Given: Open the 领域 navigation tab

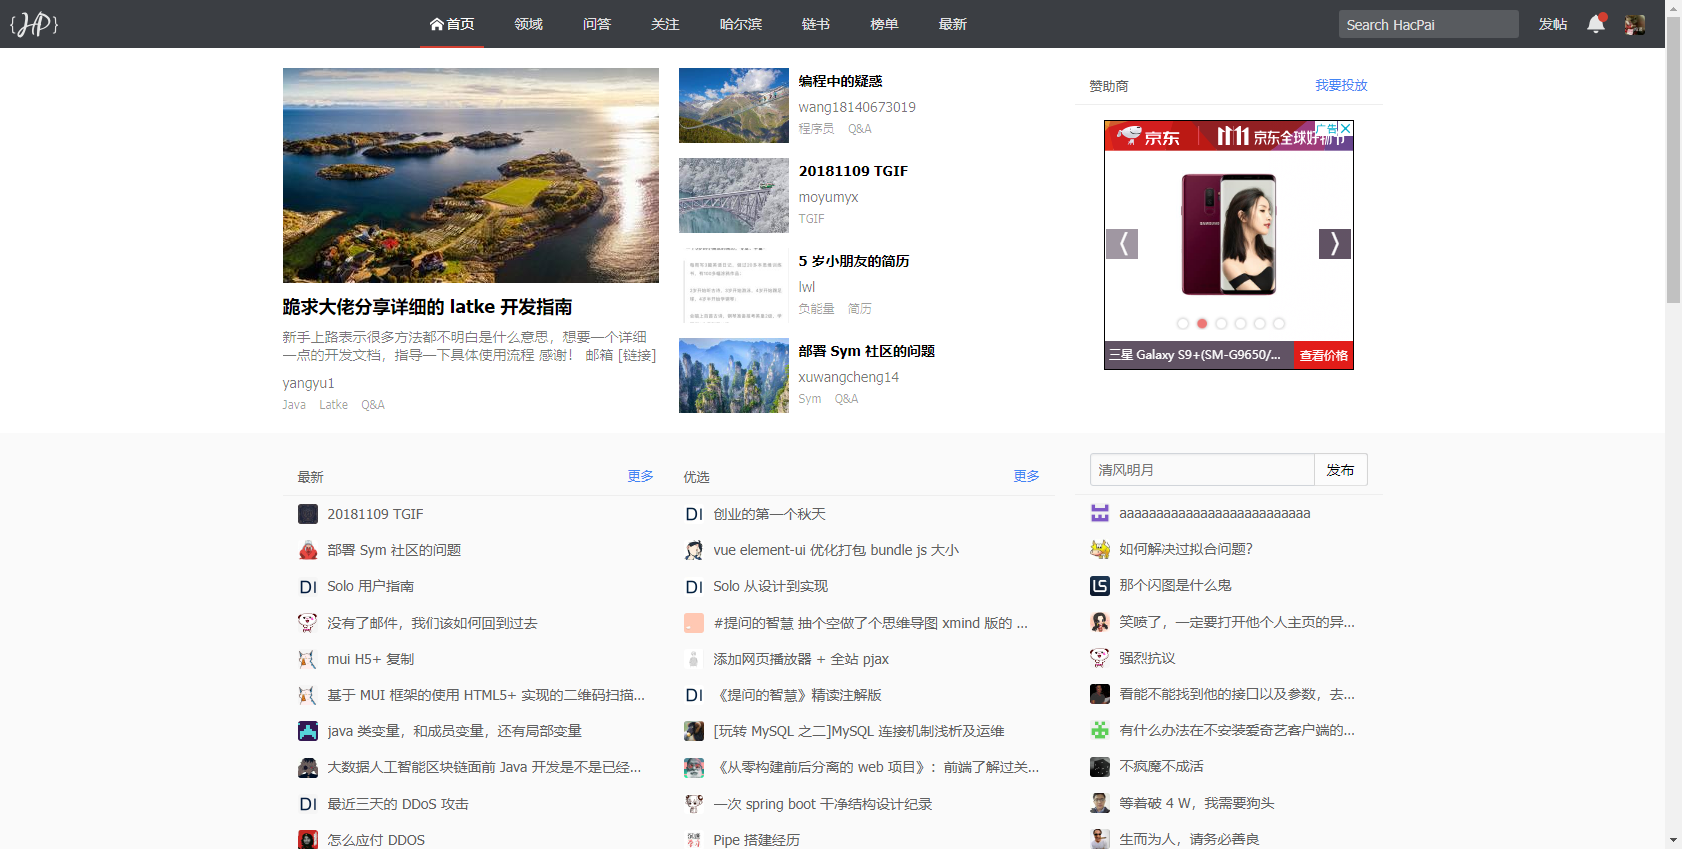Looking at the screenshot, I should tap(529, 24).
